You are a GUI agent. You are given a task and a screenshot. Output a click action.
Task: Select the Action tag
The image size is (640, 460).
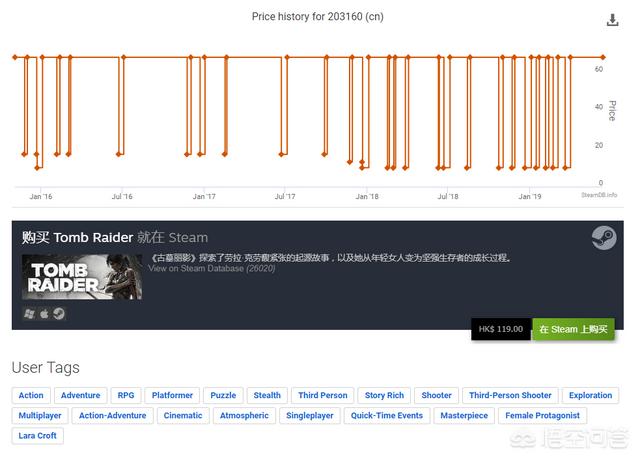point(31,396)
